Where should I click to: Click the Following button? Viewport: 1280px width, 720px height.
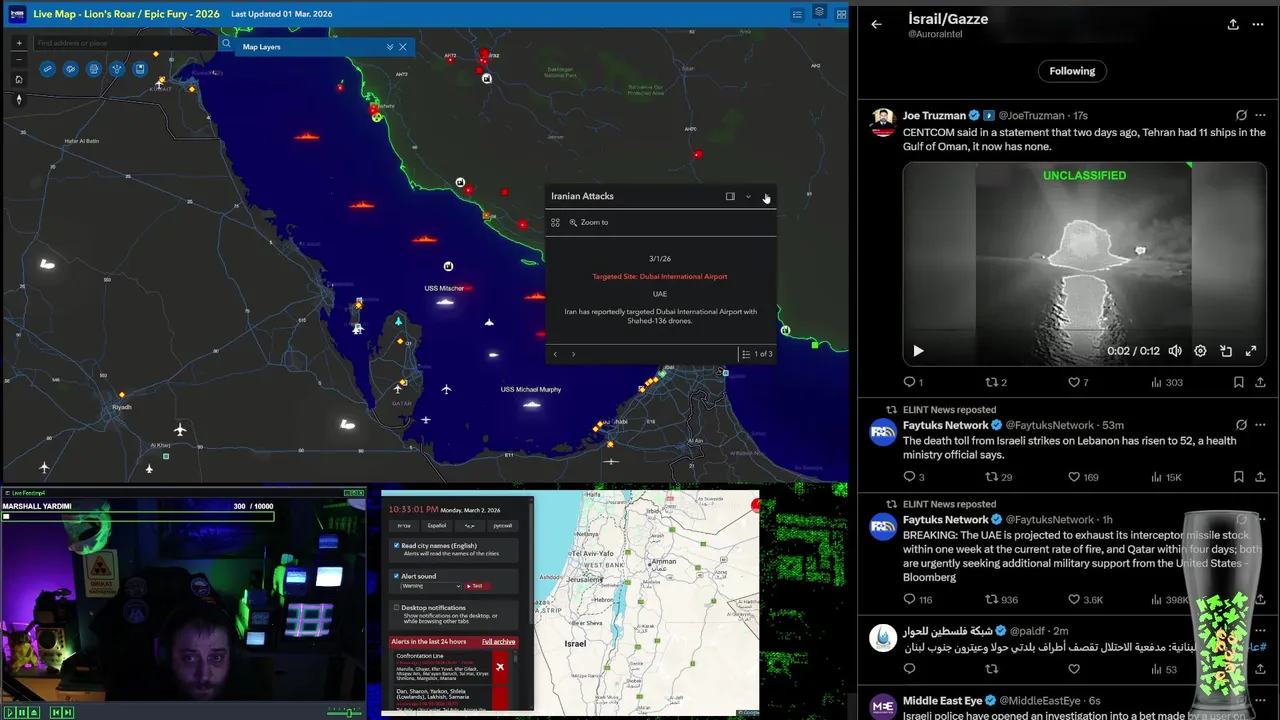(1072, 71)
